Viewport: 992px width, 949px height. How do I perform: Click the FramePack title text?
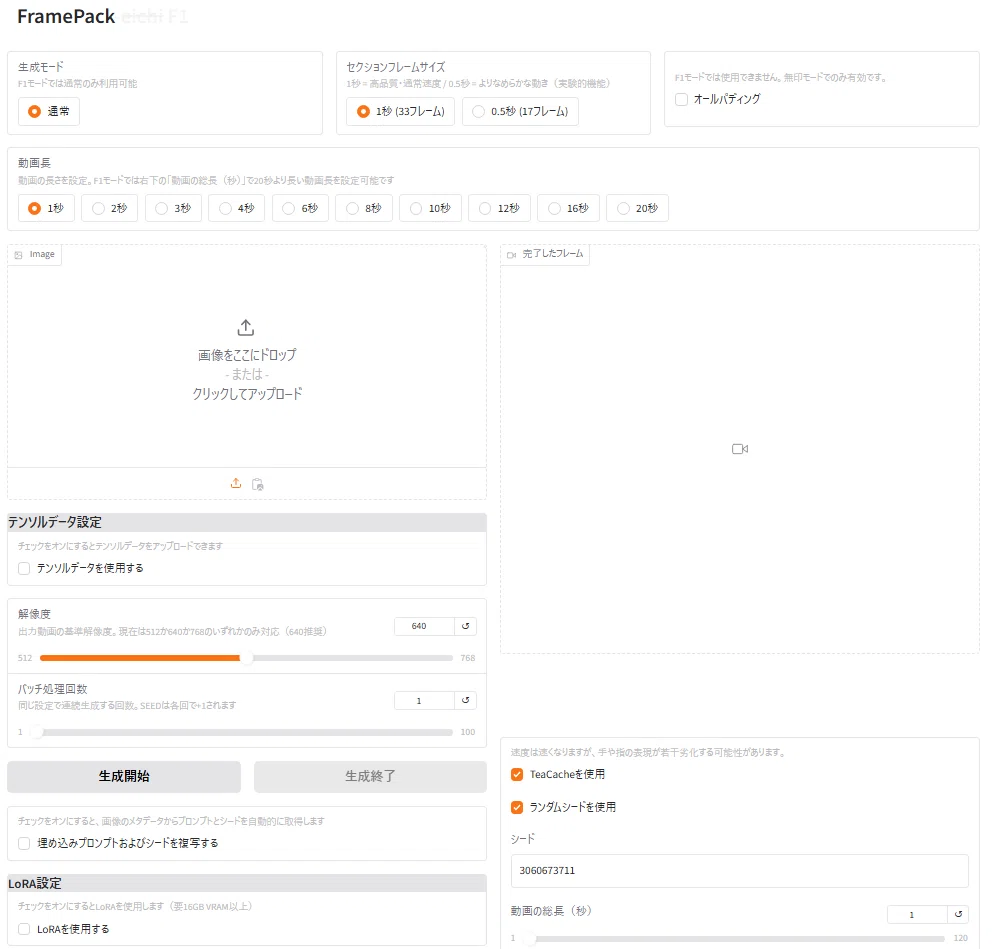pos(66,16)
